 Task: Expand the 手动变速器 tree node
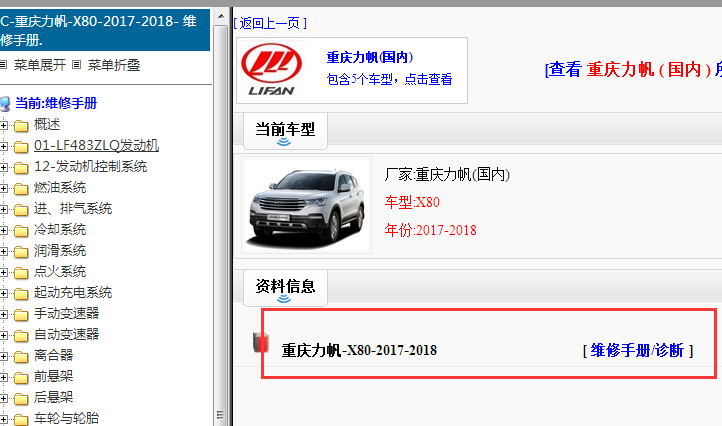click(x=4, y=315)
